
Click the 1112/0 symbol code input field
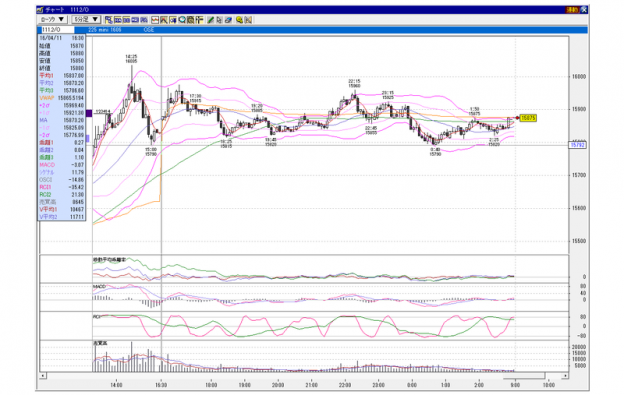coord(58,30)
